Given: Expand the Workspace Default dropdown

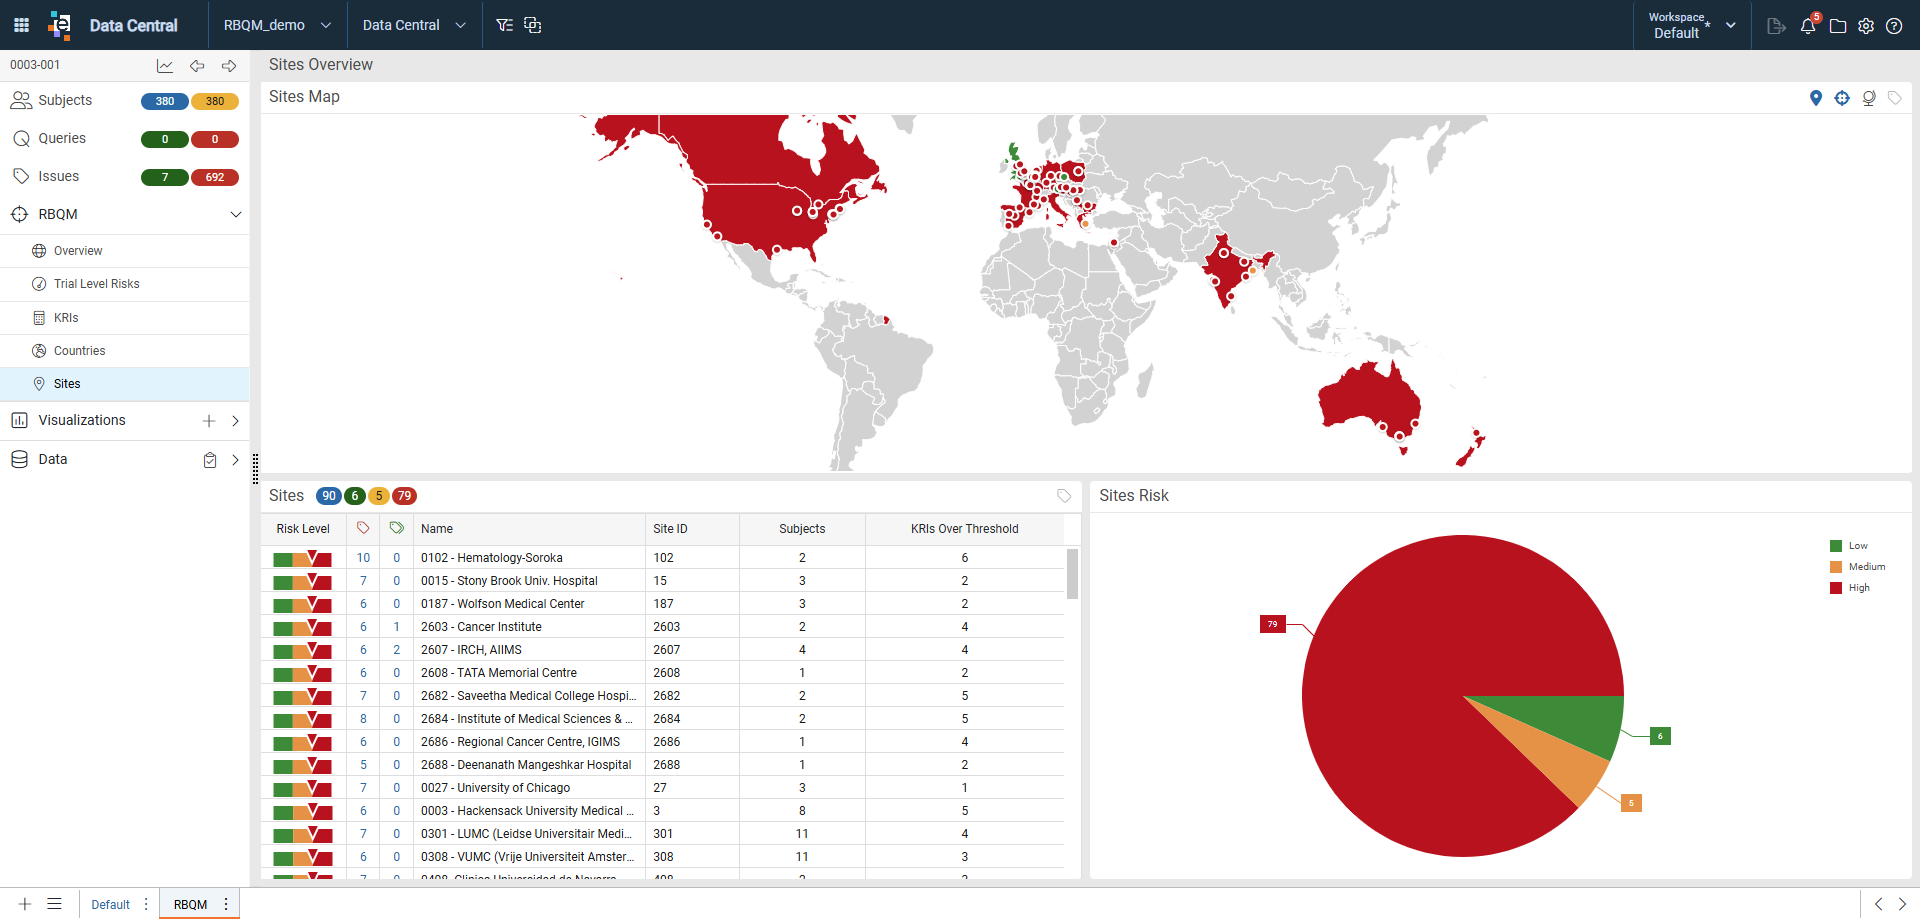Looking at the screenshot, I should (x=1693, y=25).
